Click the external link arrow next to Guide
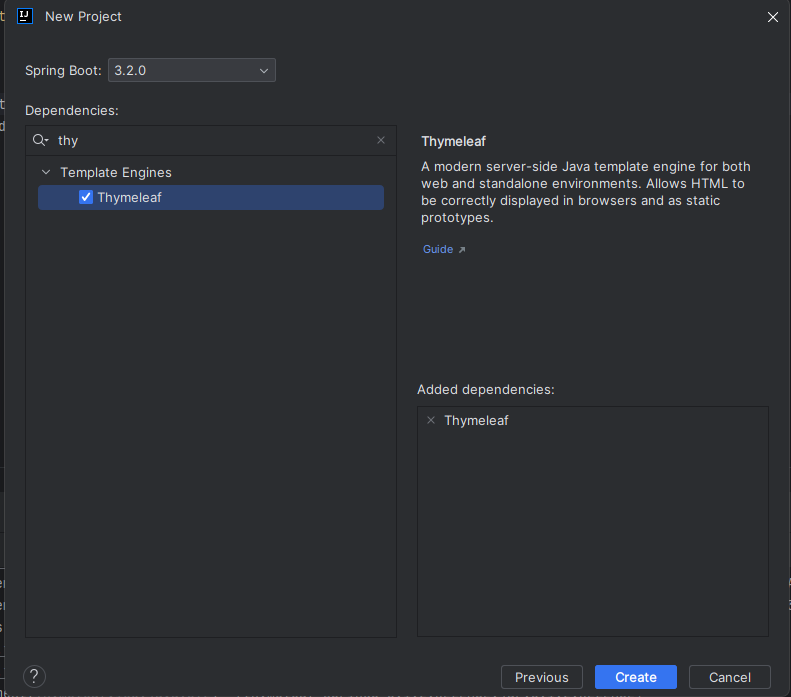This screenshot has width=791, height=697. 462,250
